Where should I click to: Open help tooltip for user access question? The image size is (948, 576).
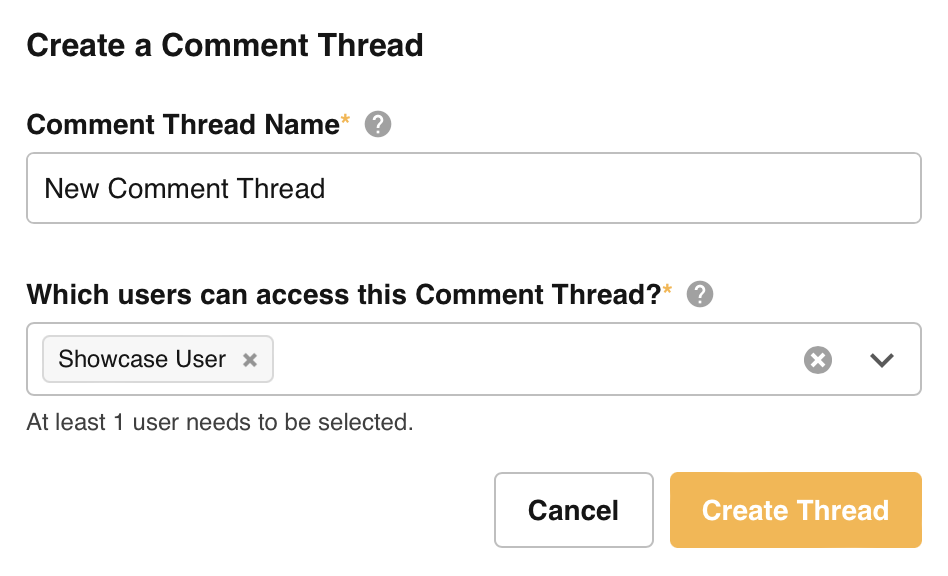pyautogui.click(x=700, y=295)
